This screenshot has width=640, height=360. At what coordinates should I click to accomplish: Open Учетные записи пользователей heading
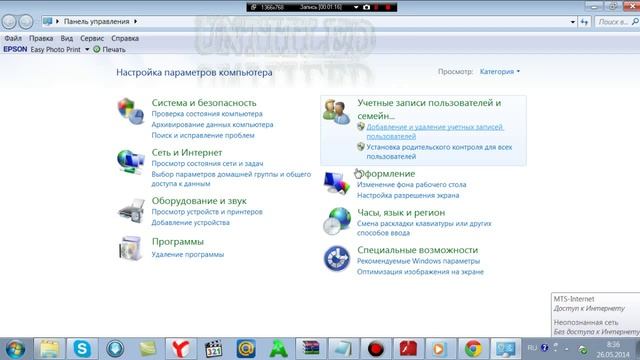pos(429,109)
